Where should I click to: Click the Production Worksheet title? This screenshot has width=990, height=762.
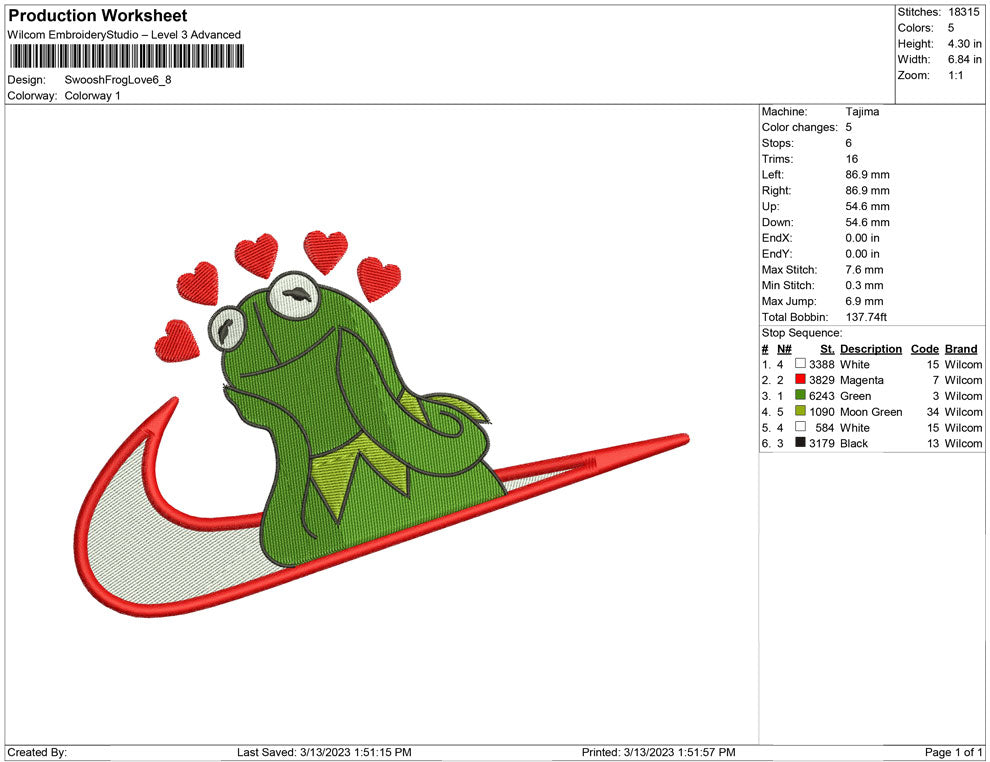coord(98,16)
